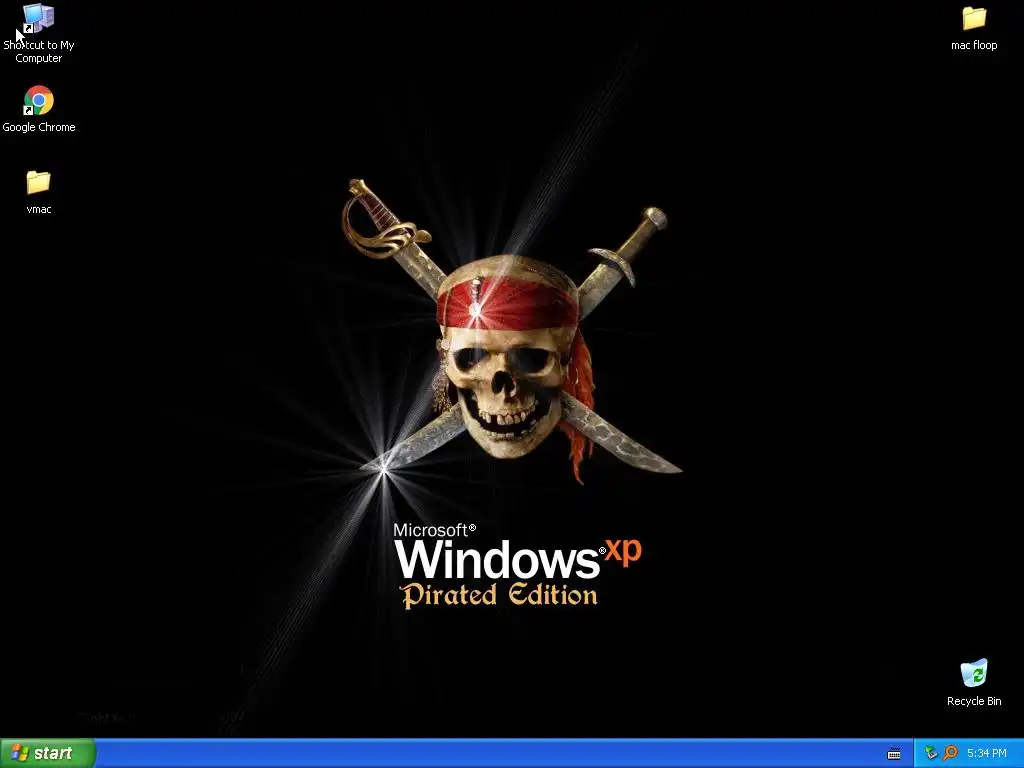The image size is (1024, 768).
Task: Click the 5:34 PM taskbar clock
Action: point(987,753)
